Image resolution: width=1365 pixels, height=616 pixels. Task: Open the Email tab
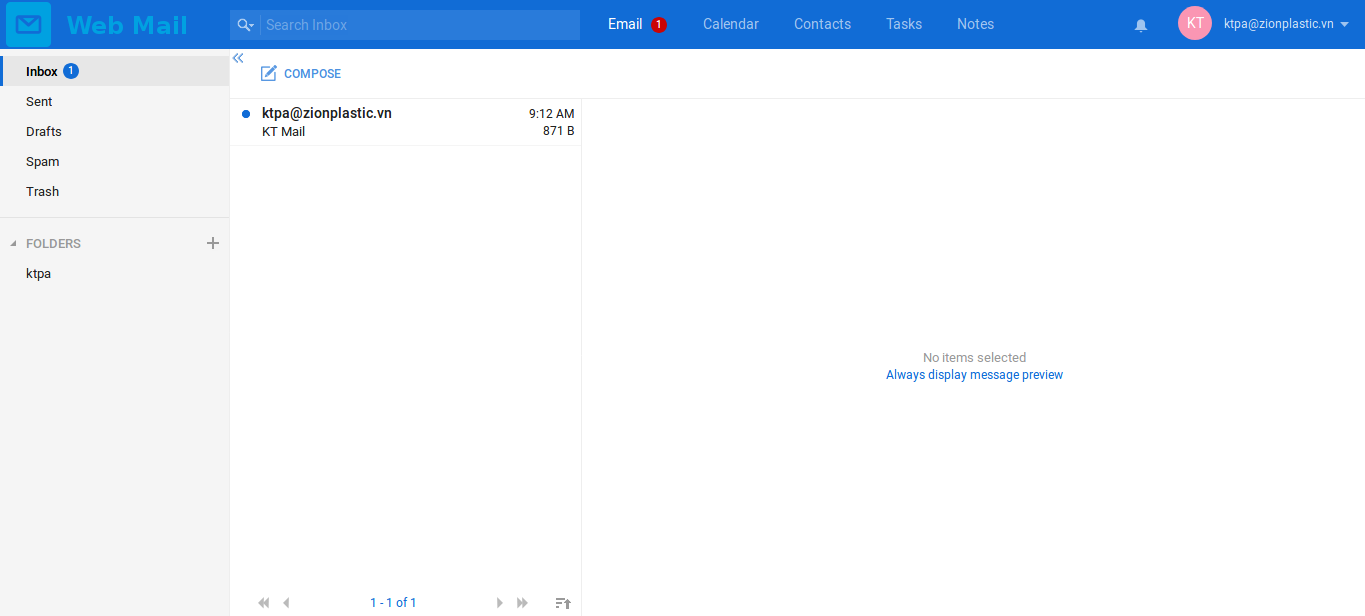pos(625,24)
